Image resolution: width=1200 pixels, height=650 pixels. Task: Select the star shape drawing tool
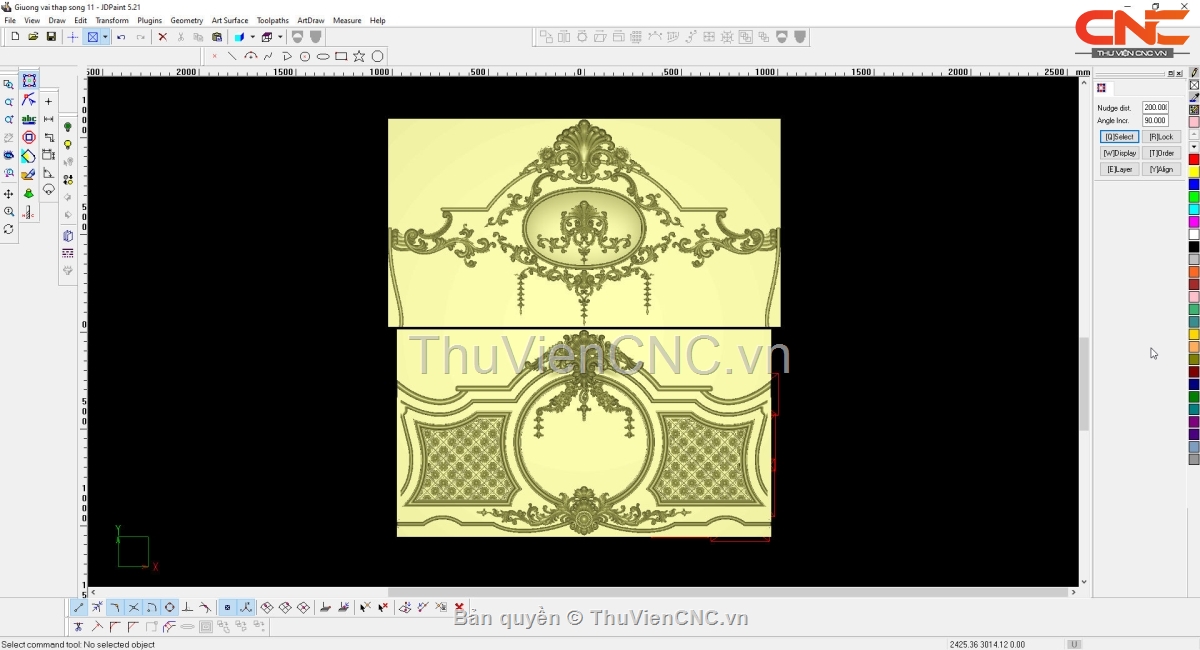(359, 57)
